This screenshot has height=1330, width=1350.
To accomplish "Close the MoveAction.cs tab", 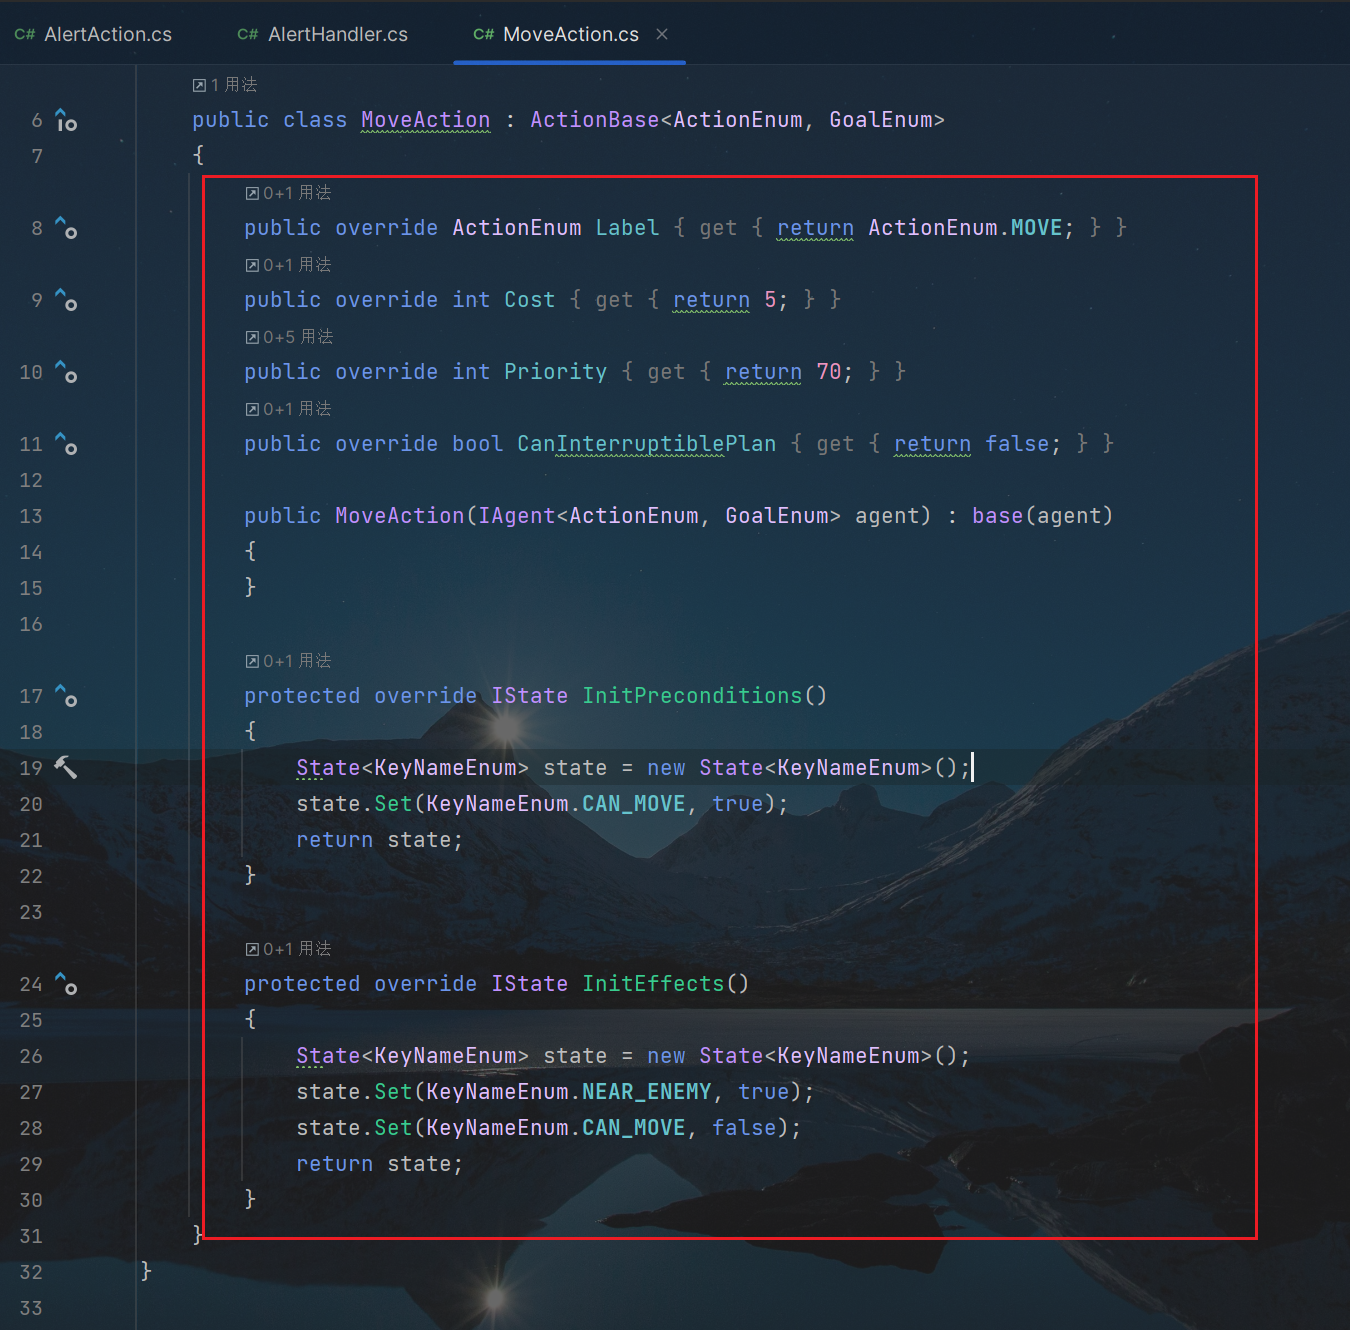I will [662, 34].
